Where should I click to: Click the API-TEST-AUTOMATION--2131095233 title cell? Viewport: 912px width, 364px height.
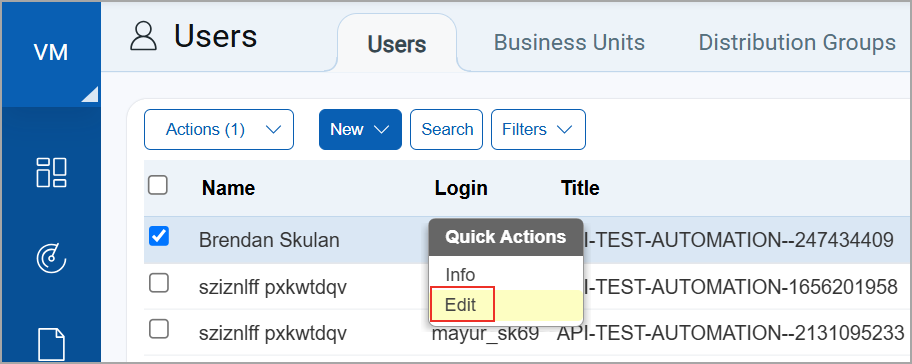coord(731,333)
